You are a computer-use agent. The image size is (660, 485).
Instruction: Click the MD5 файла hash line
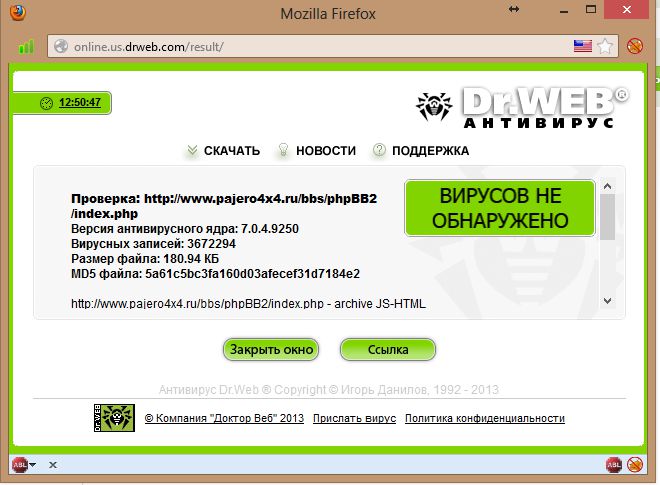(215, 274)
